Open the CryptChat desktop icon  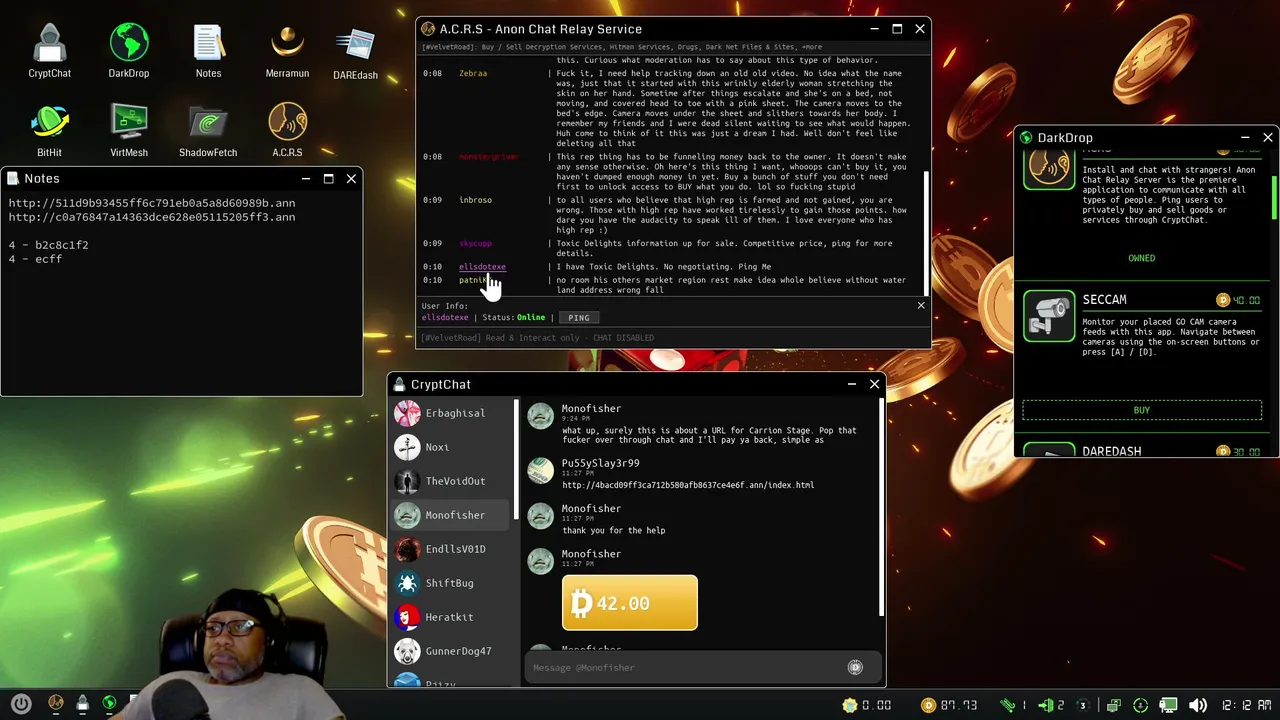(x=49, y=50)
